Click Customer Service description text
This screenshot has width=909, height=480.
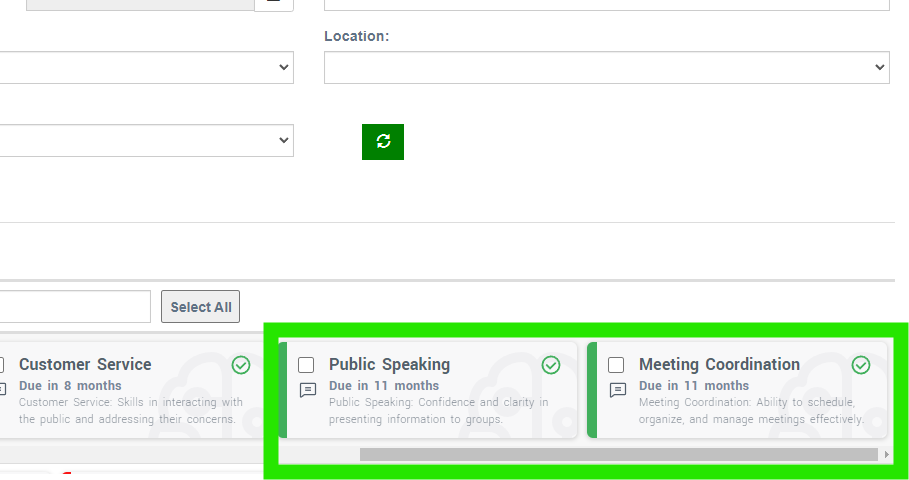(x=131, y=410)
